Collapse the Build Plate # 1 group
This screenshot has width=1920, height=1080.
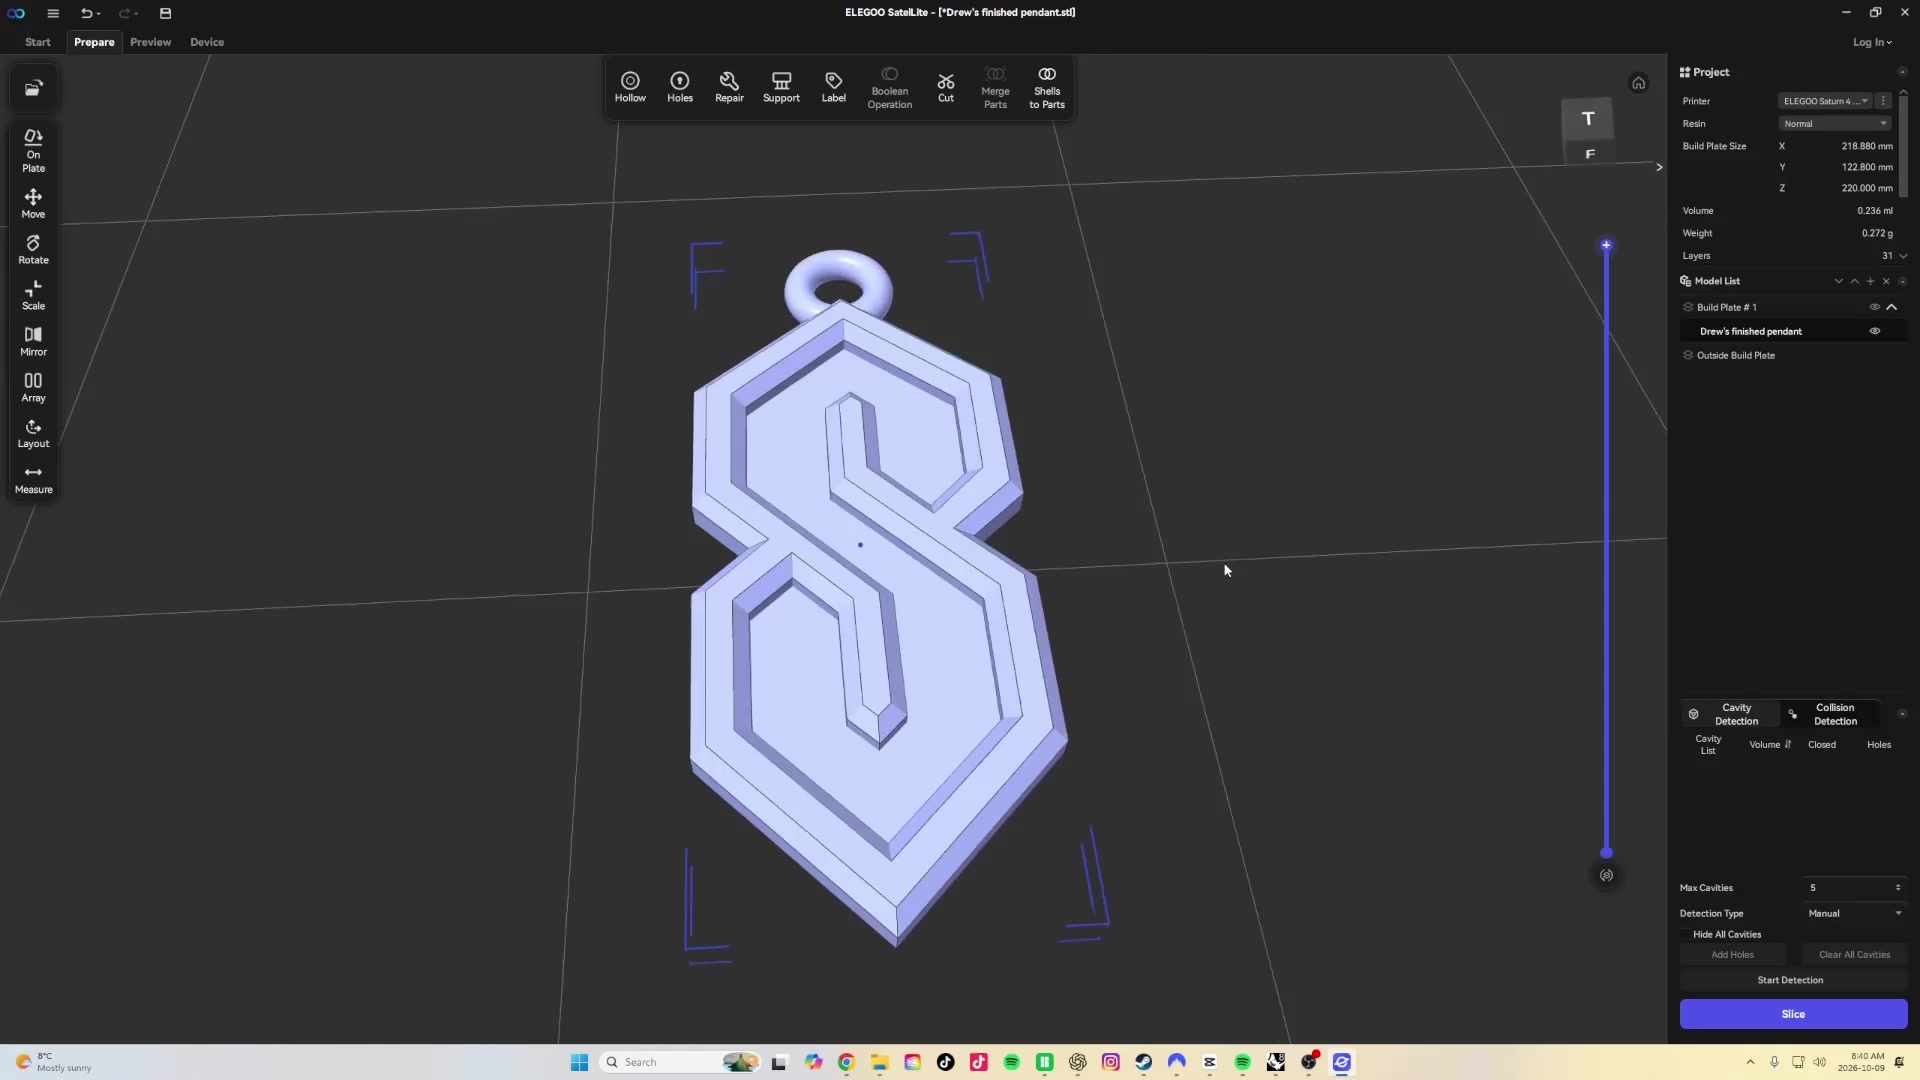point(1892,307)
